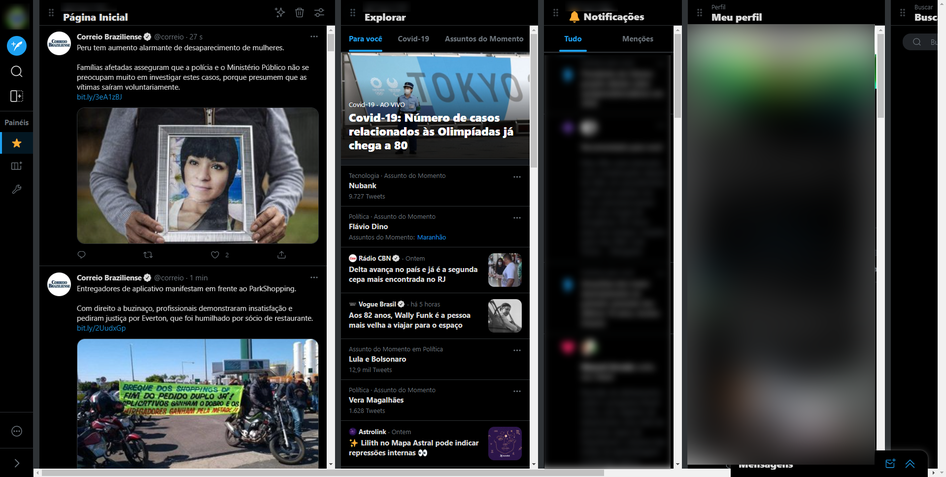Open the motorcycle protest photo in tweet

point(197,403)
